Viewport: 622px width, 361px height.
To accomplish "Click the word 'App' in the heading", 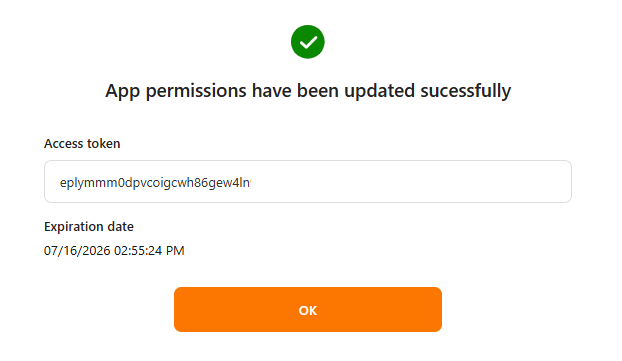I will [x=123, y=91].
